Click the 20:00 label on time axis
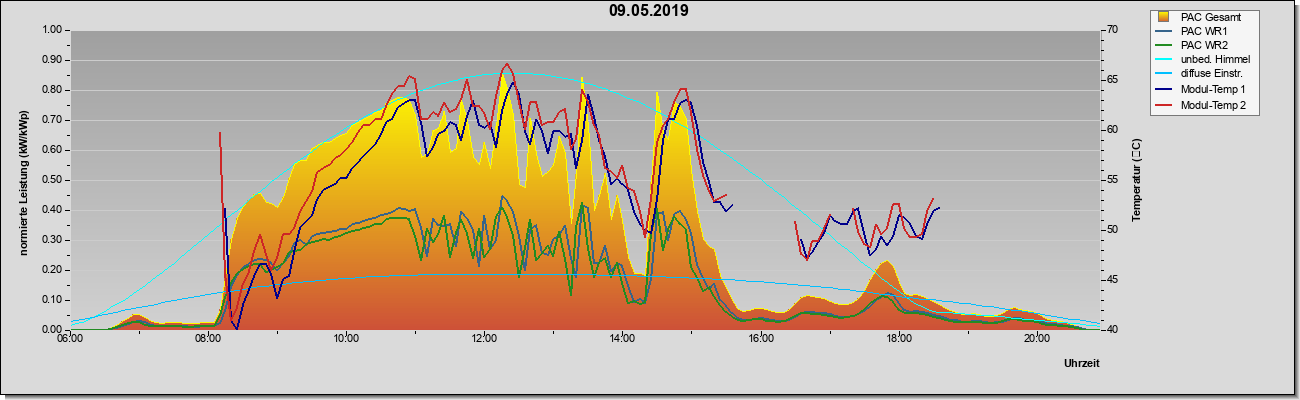 point(1037,338)
